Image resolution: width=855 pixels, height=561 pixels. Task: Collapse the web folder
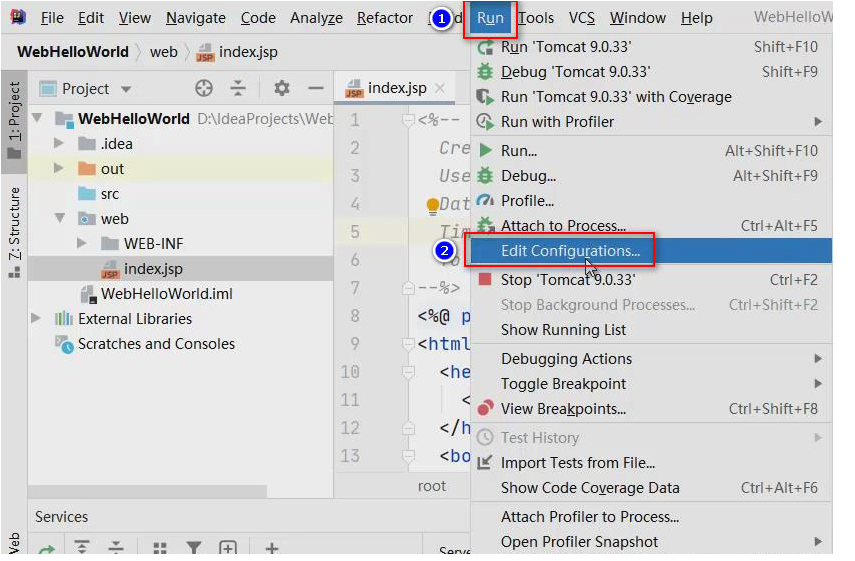click(x=59, y=218)
